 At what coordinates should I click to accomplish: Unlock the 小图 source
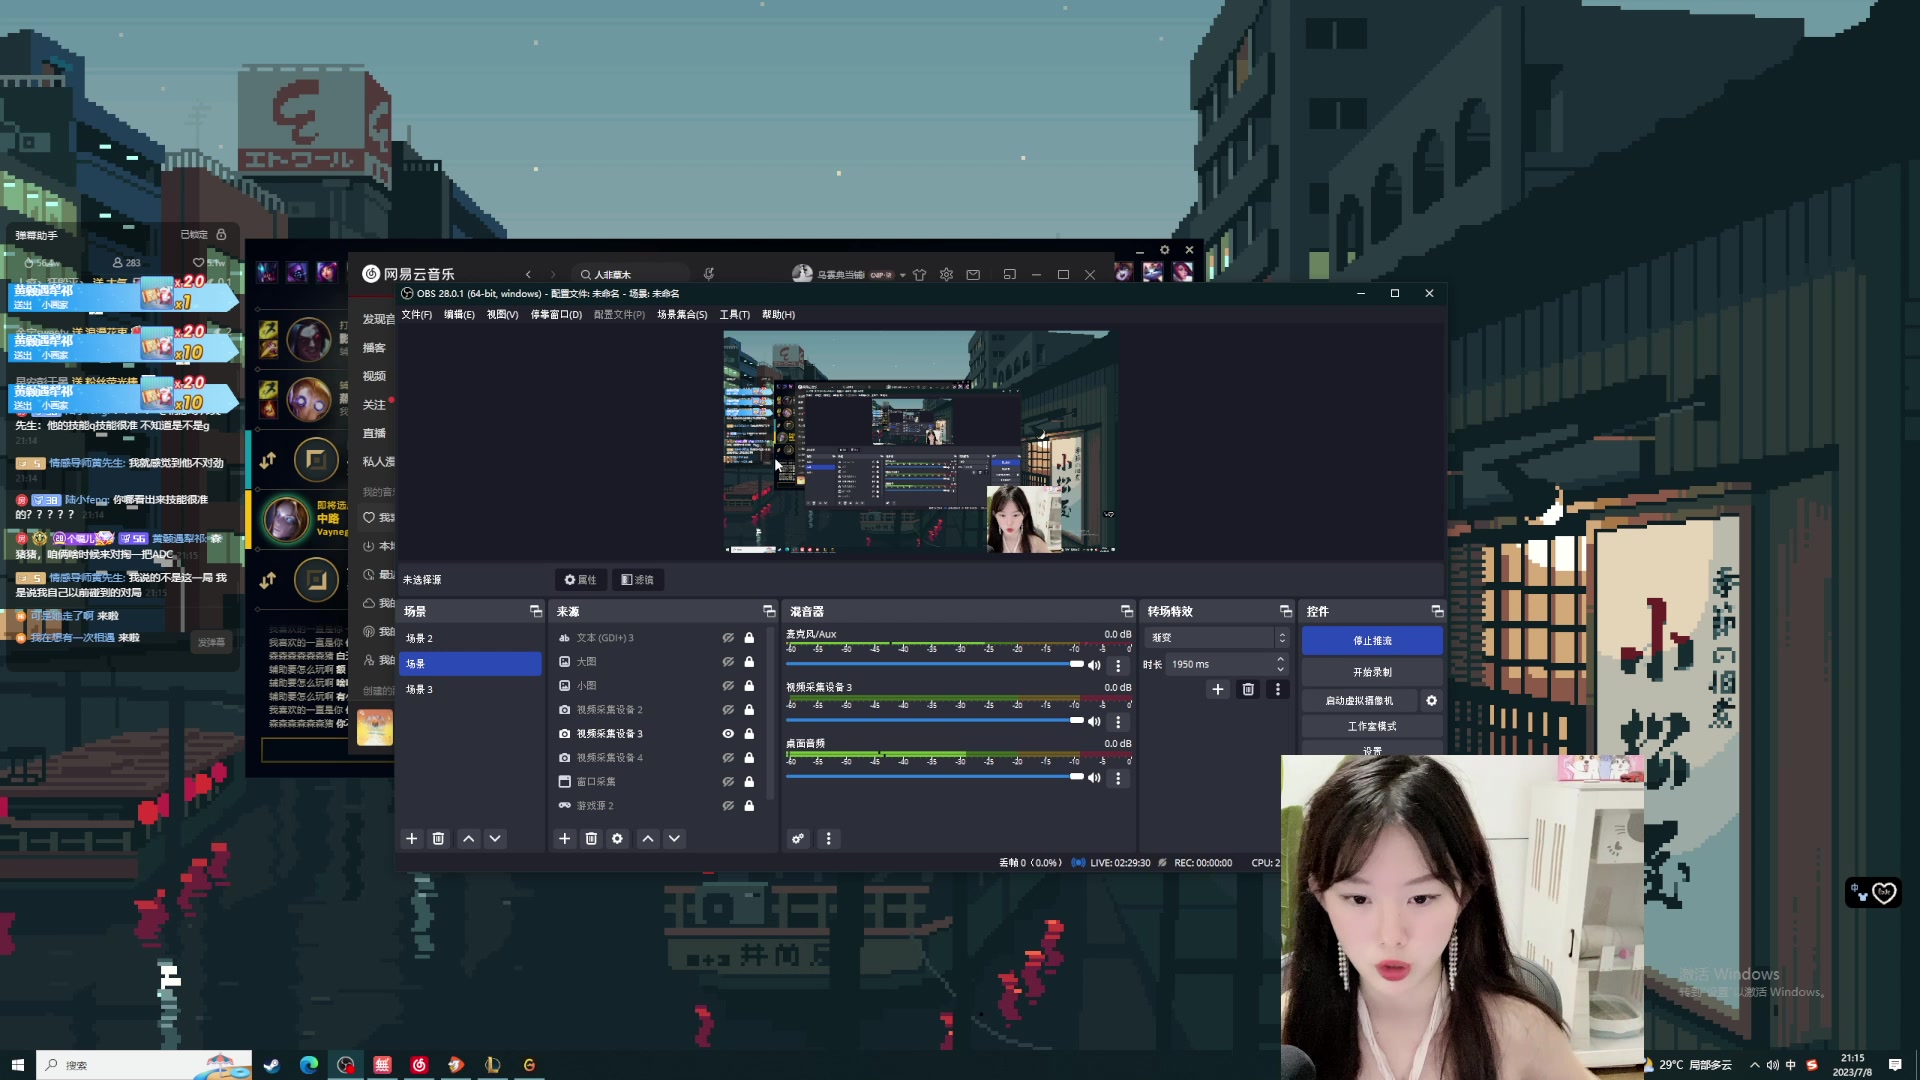point(749,686)
